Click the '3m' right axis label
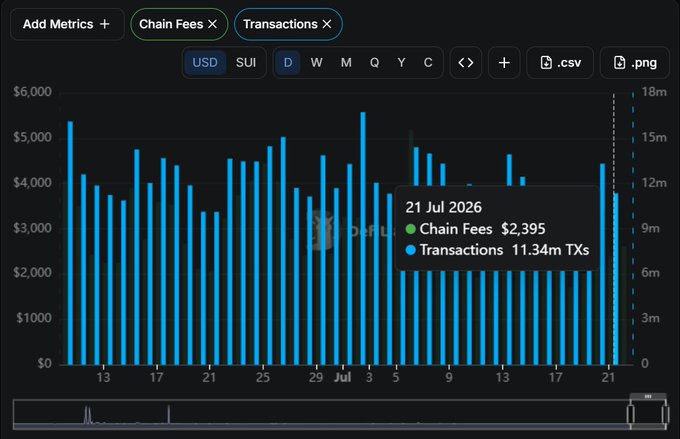The width and height of the screenshot is (680, 439). (x=651, y=318)
